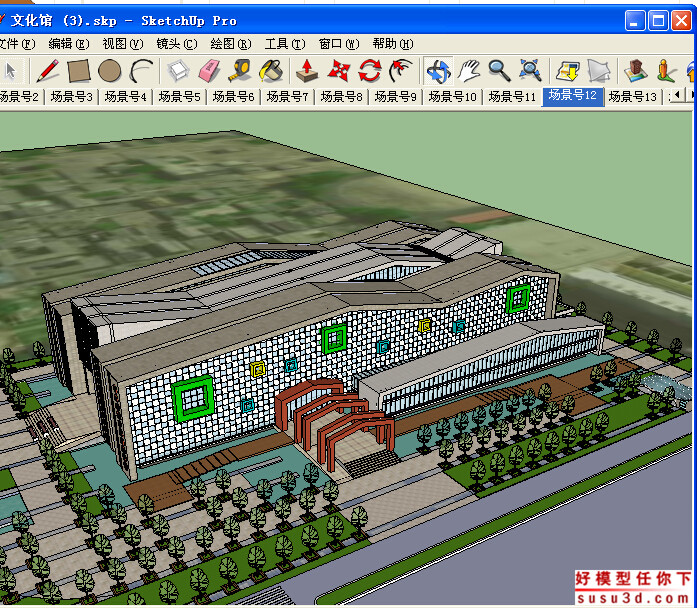The height and width of the screenshot is (608, 697).
Task: Minimize the SketchUp Pro window
Action: point(635,21)
